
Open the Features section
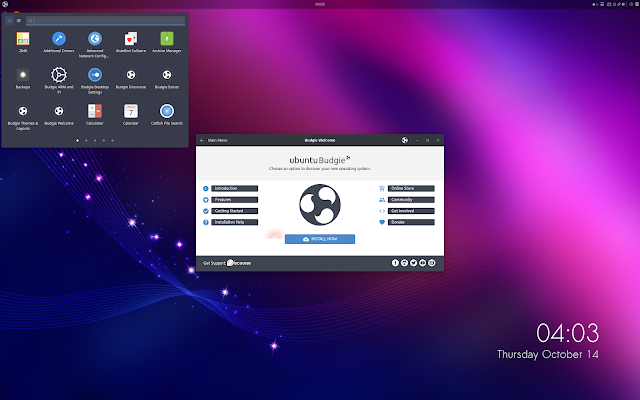point(234,200)
